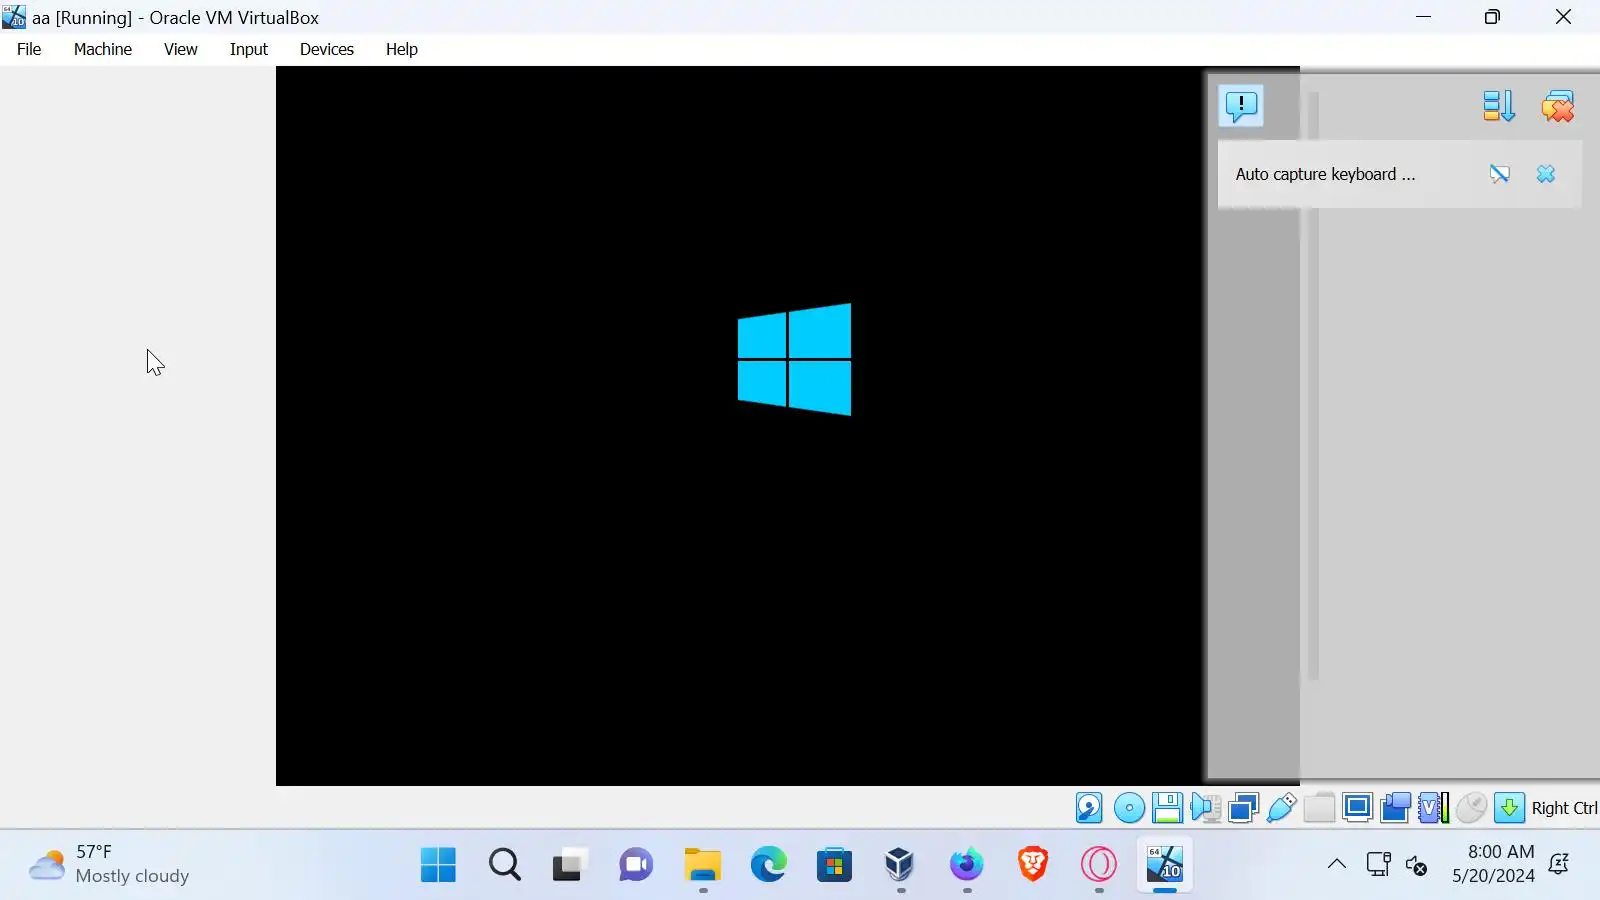The height and width of the screenshot is (900, 1600).
Task: Expand the hidden system tray icons
Action: 1336,864
